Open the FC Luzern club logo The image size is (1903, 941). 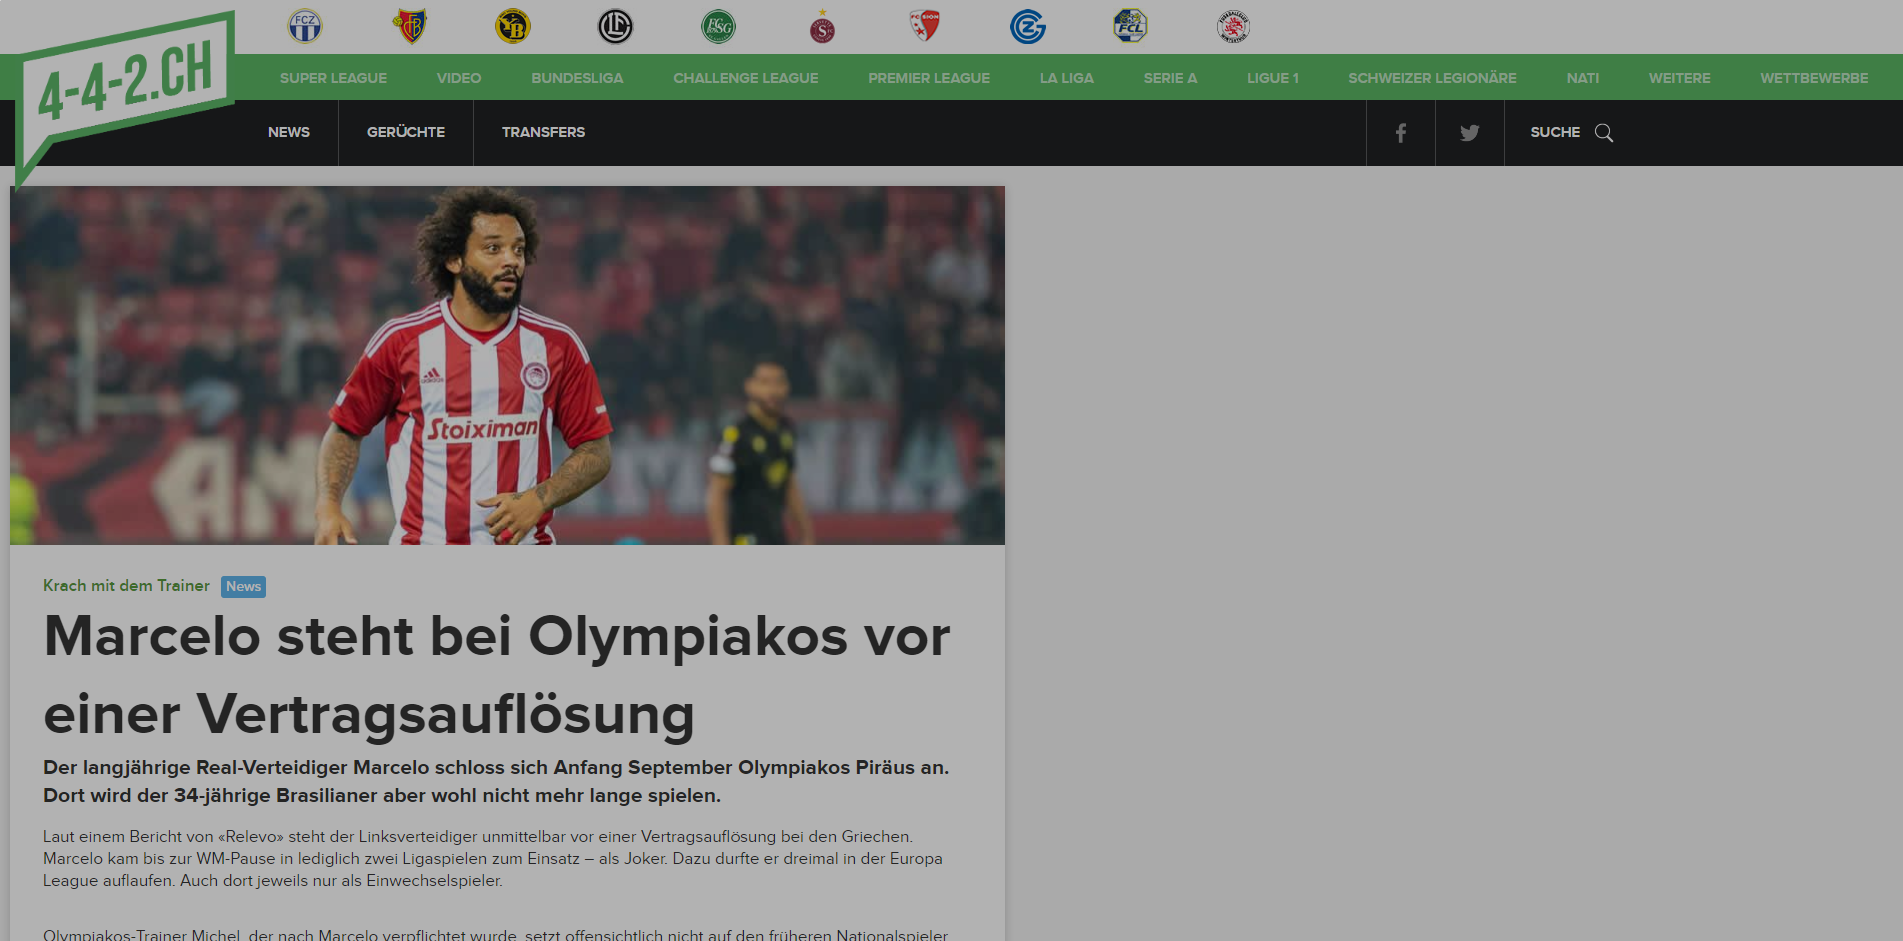tap(1130, 26)
